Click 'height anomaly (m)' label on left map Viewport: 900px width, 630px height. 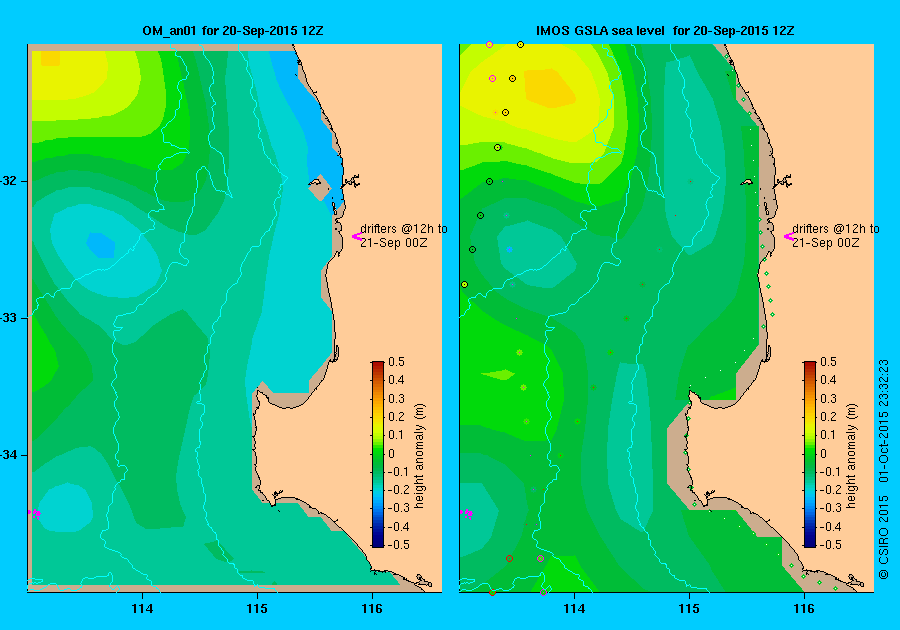coord(420,455)
